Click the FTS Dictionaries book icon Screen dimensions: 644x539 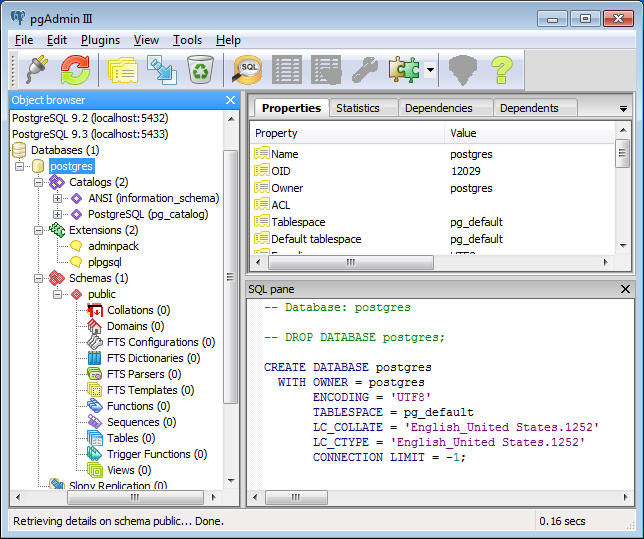coord(94,358)
